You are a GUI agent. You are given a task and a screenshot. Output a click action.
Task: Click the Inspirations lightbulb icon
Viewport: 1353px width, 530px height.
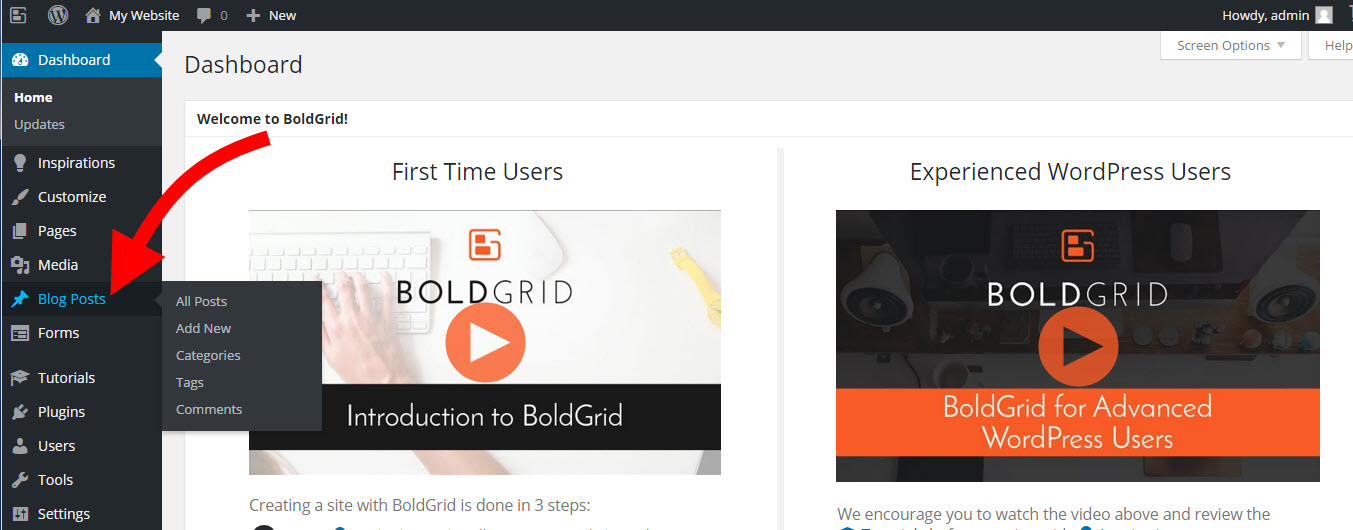(x=20, y=163)
